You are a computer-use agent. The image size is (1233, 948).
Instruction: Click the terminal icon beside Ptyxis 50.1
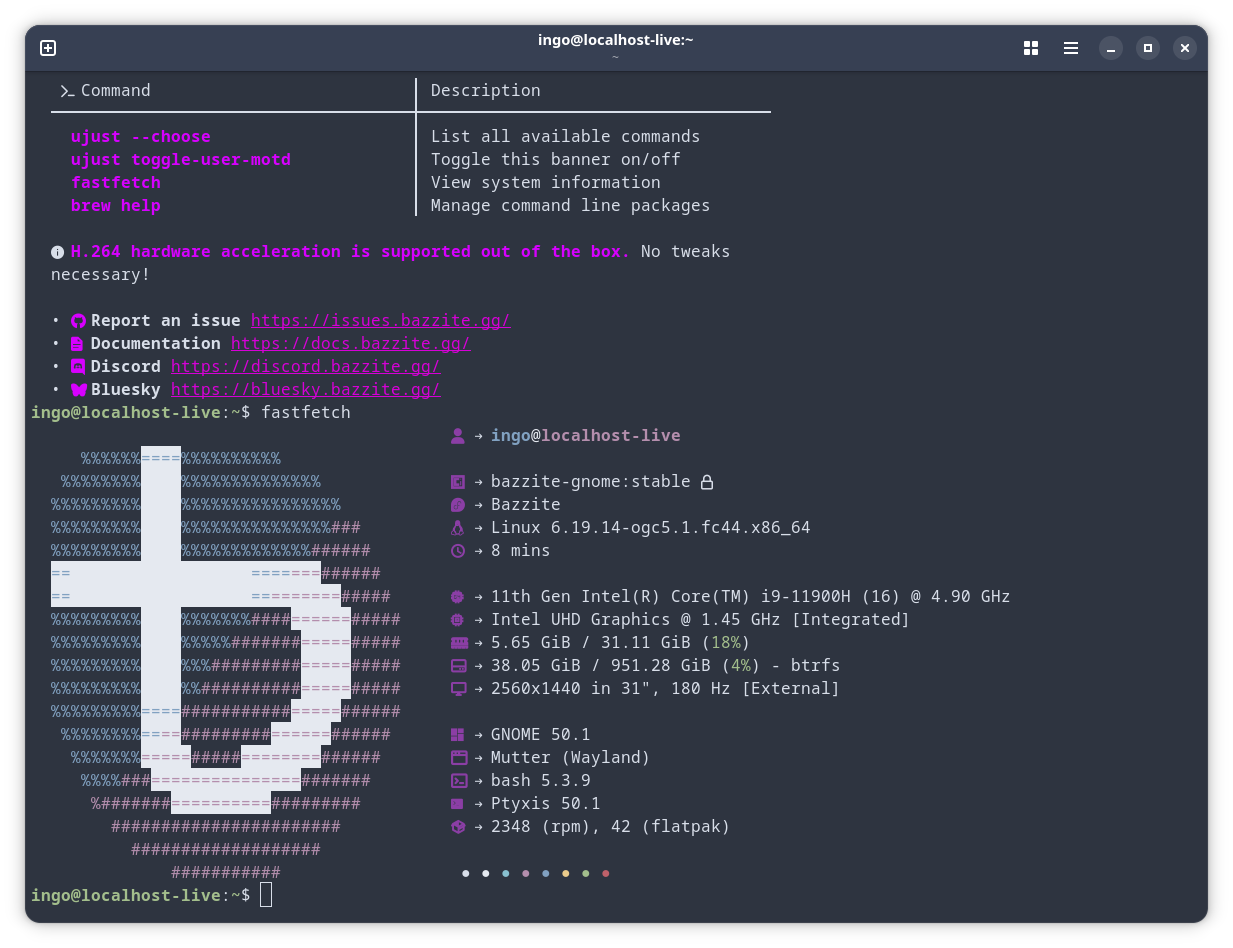click(458, 804)
